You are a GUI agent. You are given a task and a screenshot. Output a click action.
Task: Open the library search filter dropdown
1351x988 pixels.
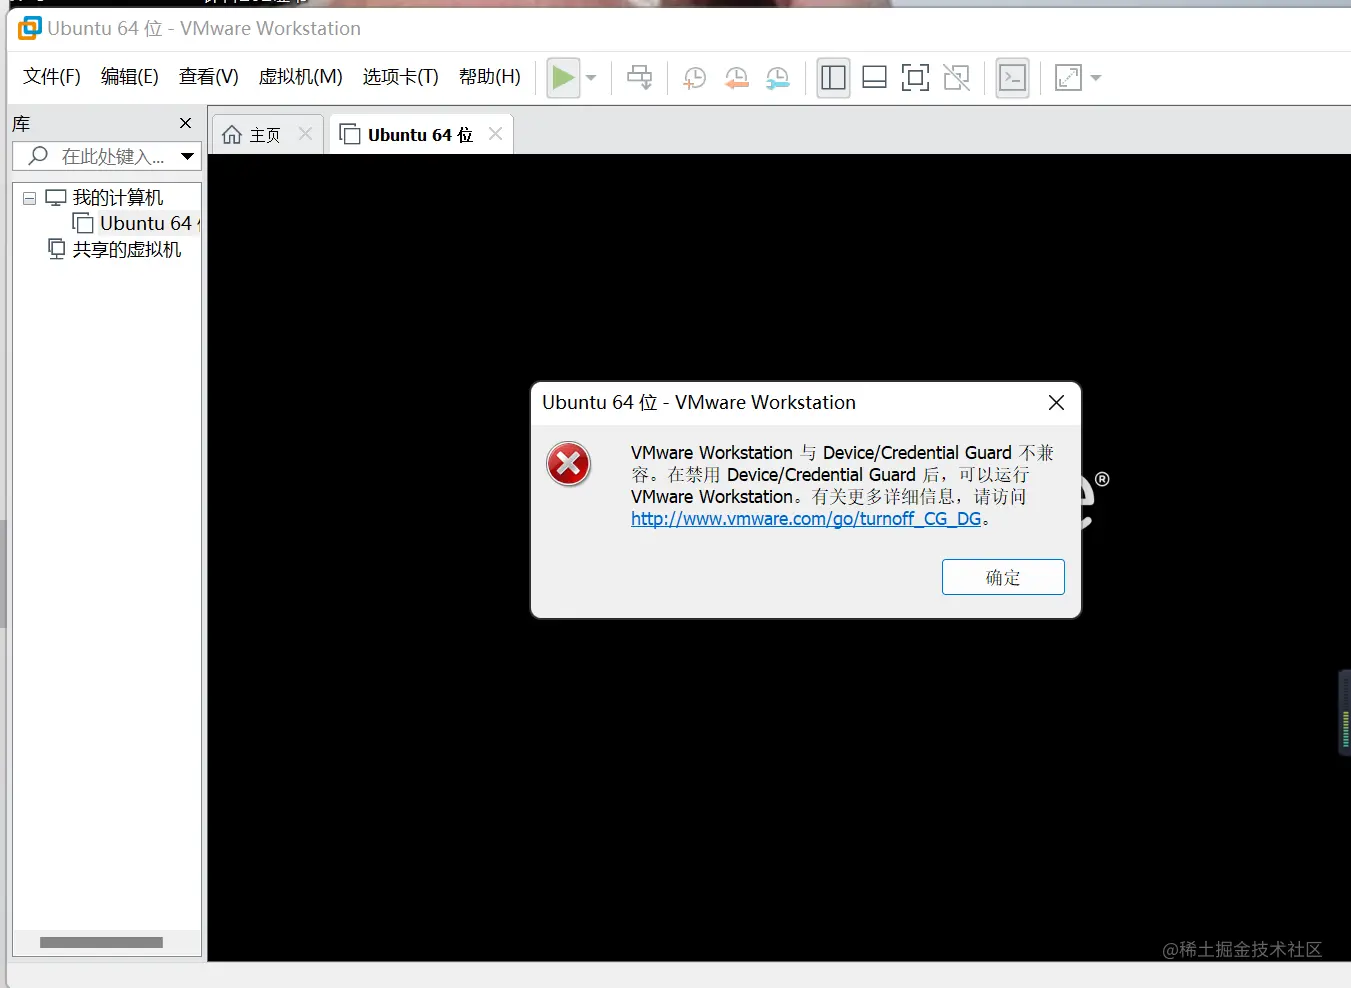(187, 157)
